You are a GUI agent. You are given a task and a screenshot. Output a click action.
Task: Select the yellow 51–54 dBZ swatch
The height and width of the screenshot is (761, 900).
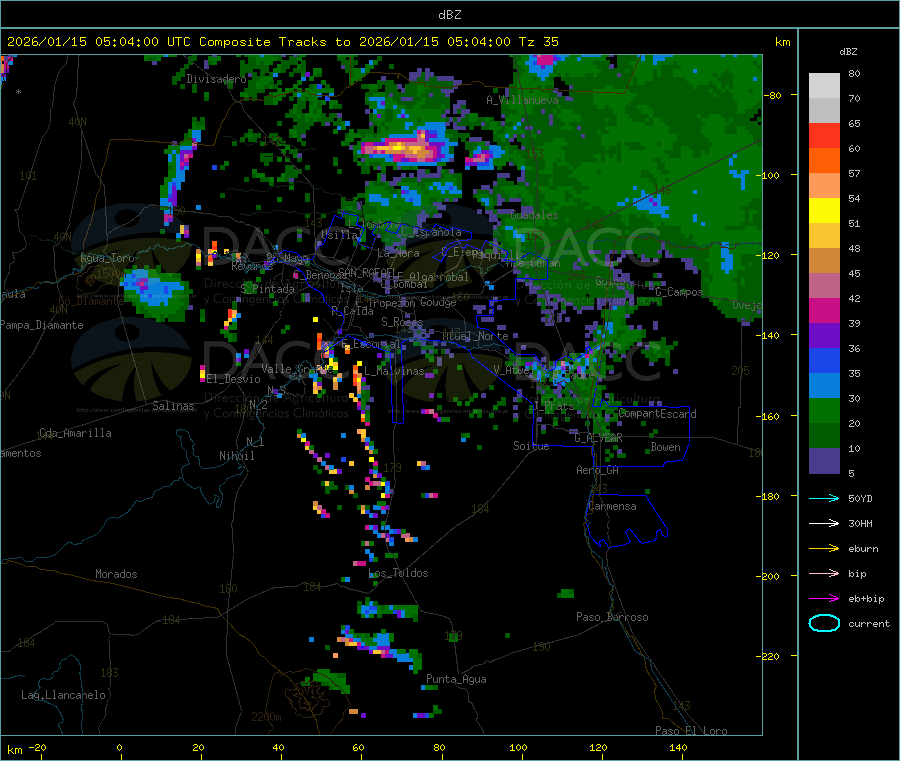(824, 211)
